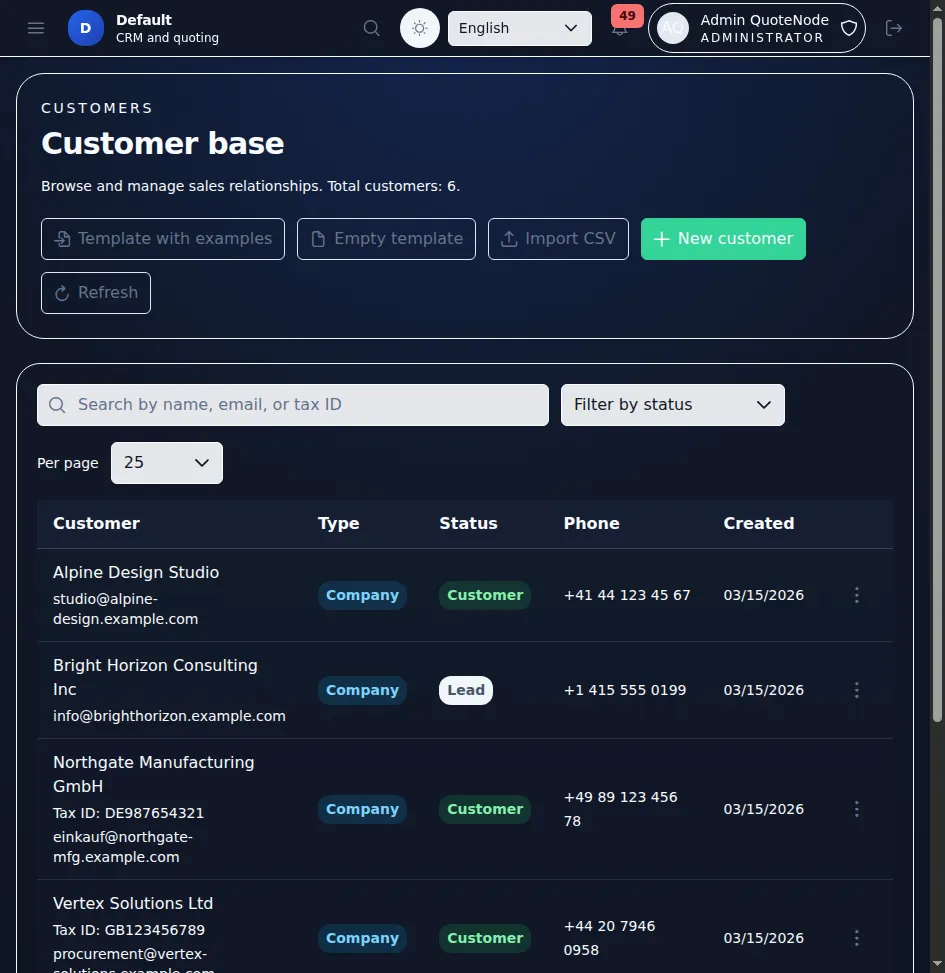The width and height of the screenshot is (945, 973).
Task: Open the hamburger navigation menu
Action: (x=36, y=28)
